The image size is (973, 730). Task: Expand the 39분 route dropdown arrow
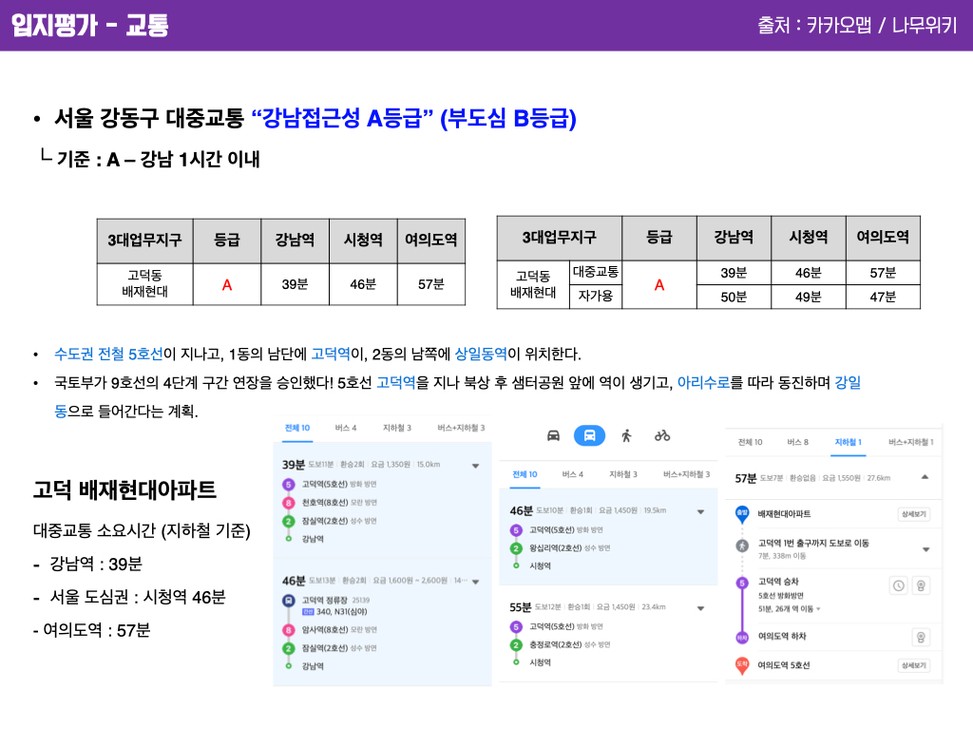[x=475, y=466]
